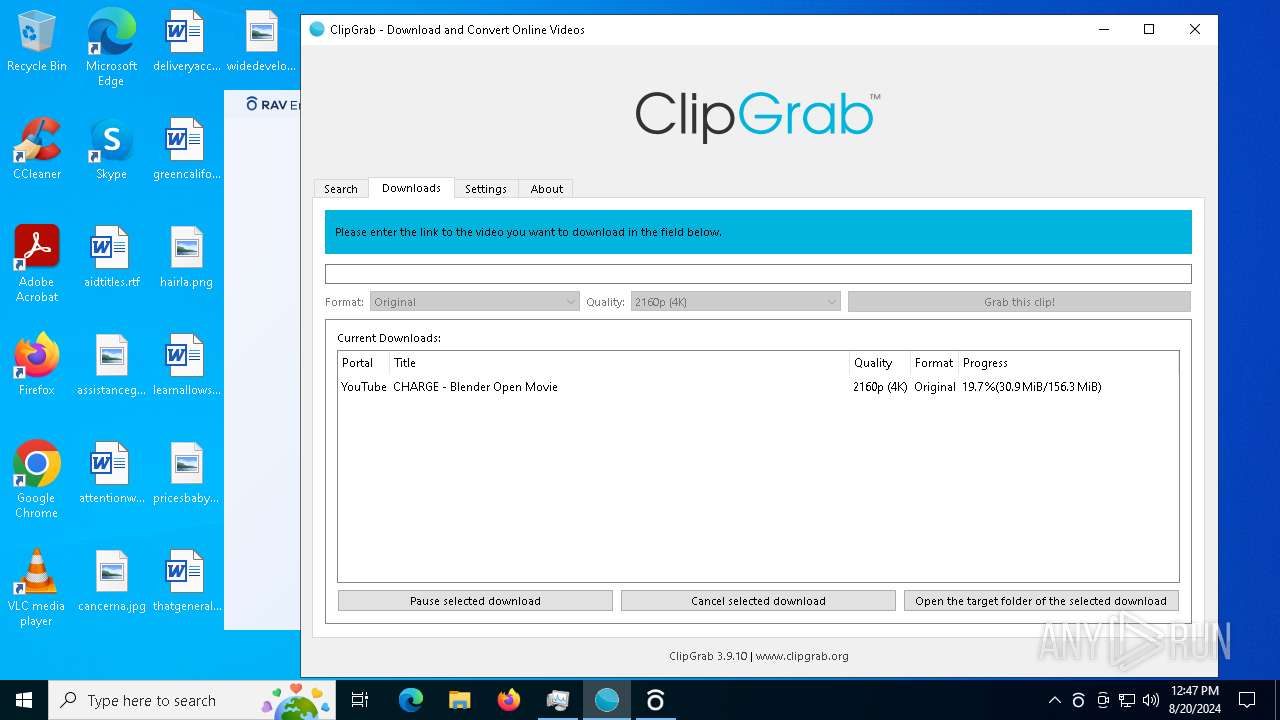Select the deliveryacc Word document icon
The height and width of the screenshot is (720, 1280).
pyautogui.click(x=186, y=42)
